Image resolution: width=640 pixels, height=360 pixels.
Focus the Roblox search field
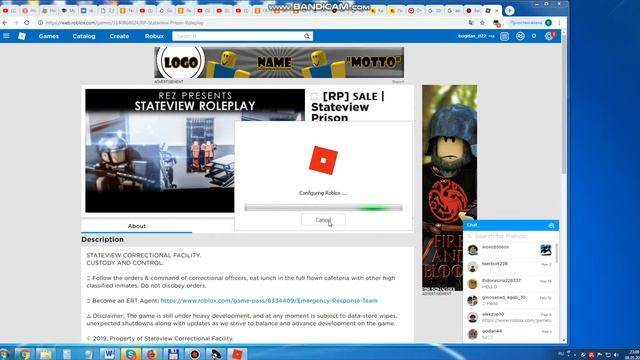point(238,36)
